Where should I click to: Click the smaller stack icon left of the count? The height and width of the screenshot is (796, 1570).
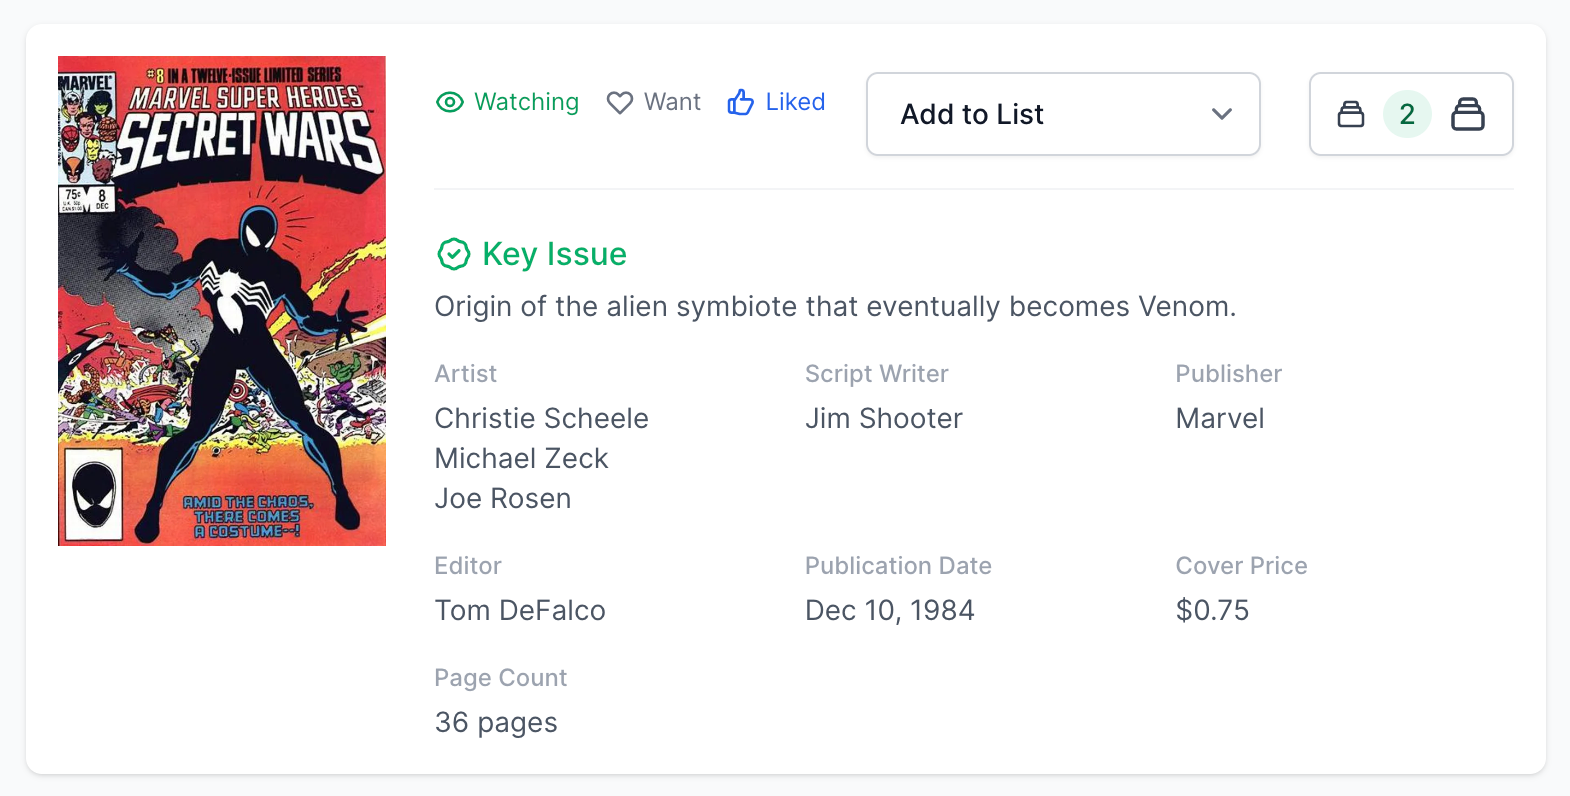tap(1351, 114)
